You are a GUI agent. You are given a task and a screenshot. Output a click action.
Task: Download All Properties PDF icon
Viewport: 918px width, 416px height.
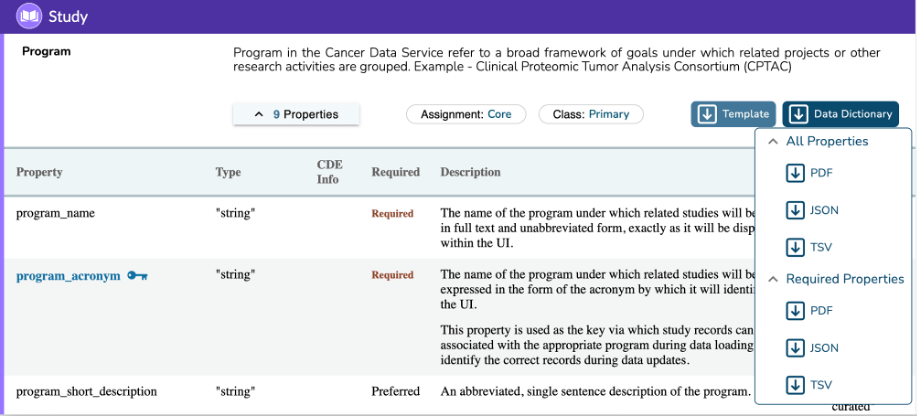(796, 173)
